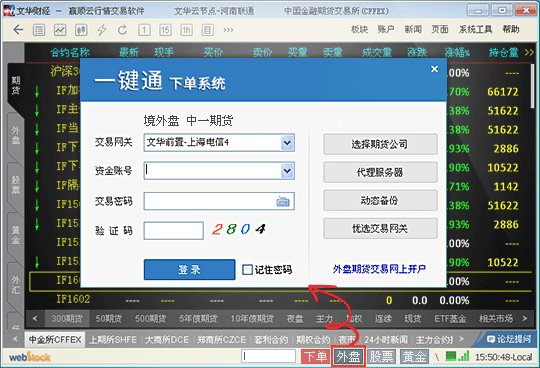Select the 郑商所CZCE exchange tab
Image resolution: width=540 pixels, height=368 pixels.
pyautogui.click(x=221, y=340)
